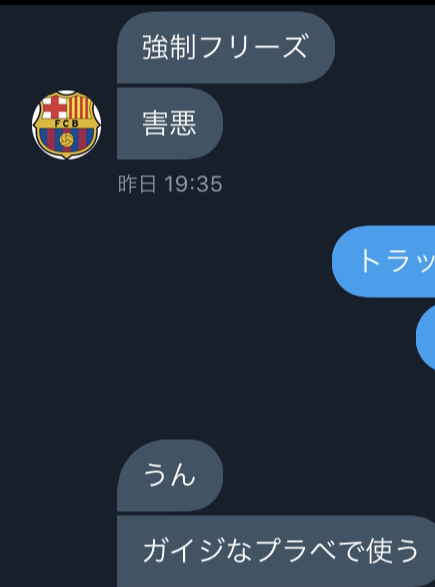435x587 pixels.
Task: Tap the golden ball in the FCB crest
Action: click(x=67, y=140)
